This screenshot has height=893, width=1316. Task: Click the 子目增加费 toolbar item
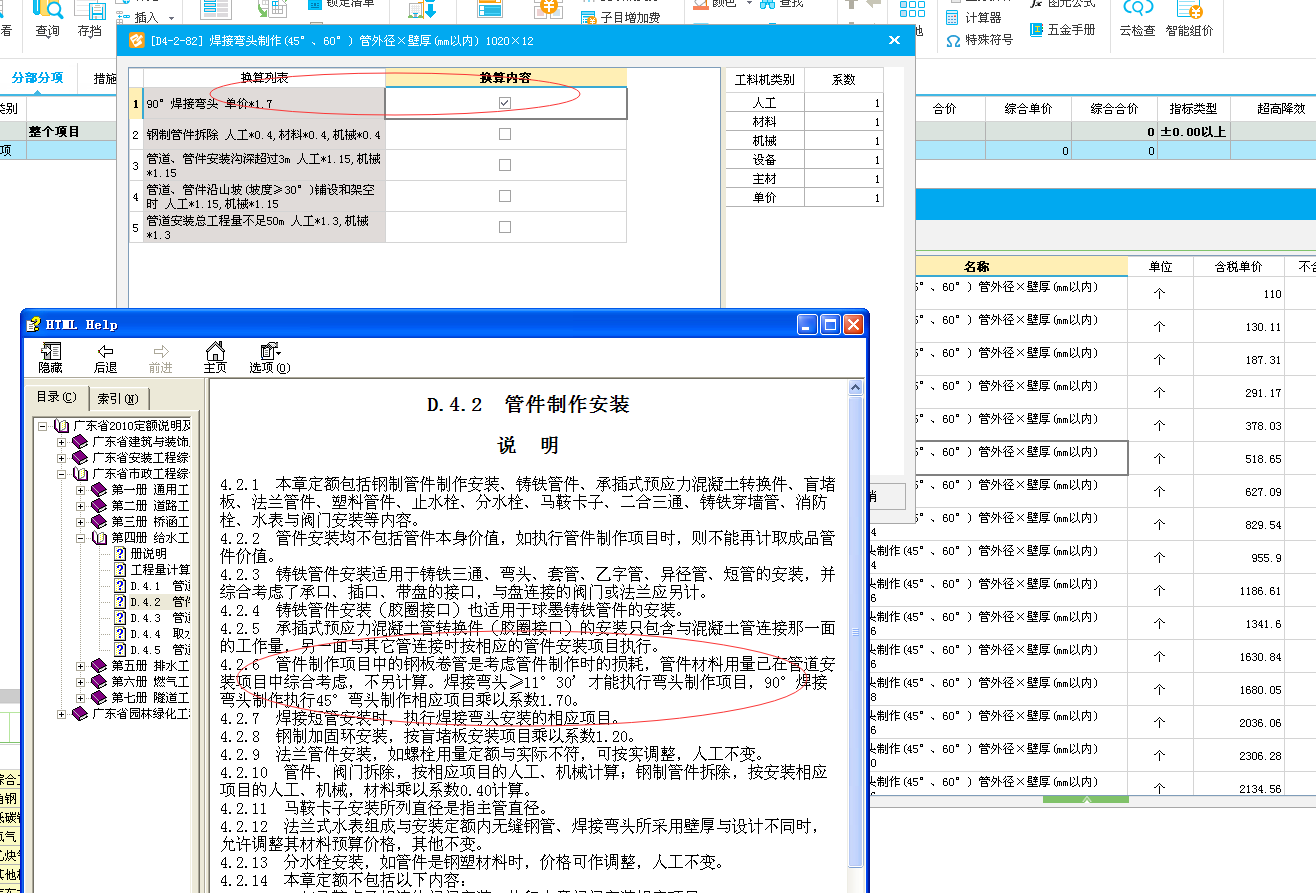620,17
